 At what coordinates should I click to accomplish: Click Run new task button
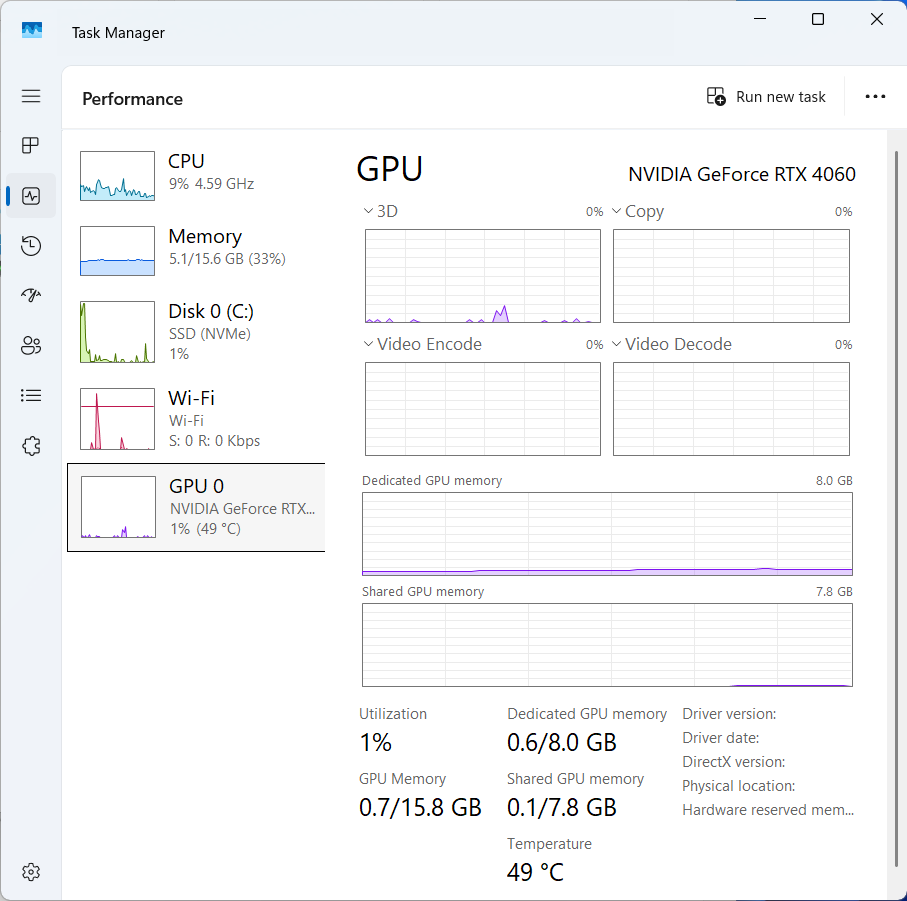pyautogui.click(x=766, y=97)
